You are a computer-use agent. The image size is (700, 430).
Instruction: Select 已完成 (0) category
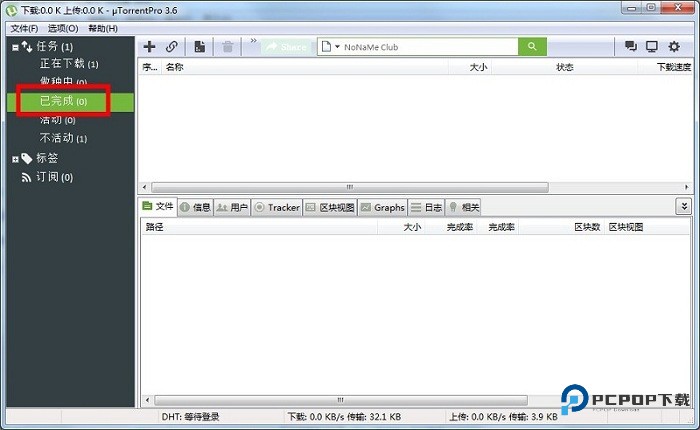click(63, 101)
